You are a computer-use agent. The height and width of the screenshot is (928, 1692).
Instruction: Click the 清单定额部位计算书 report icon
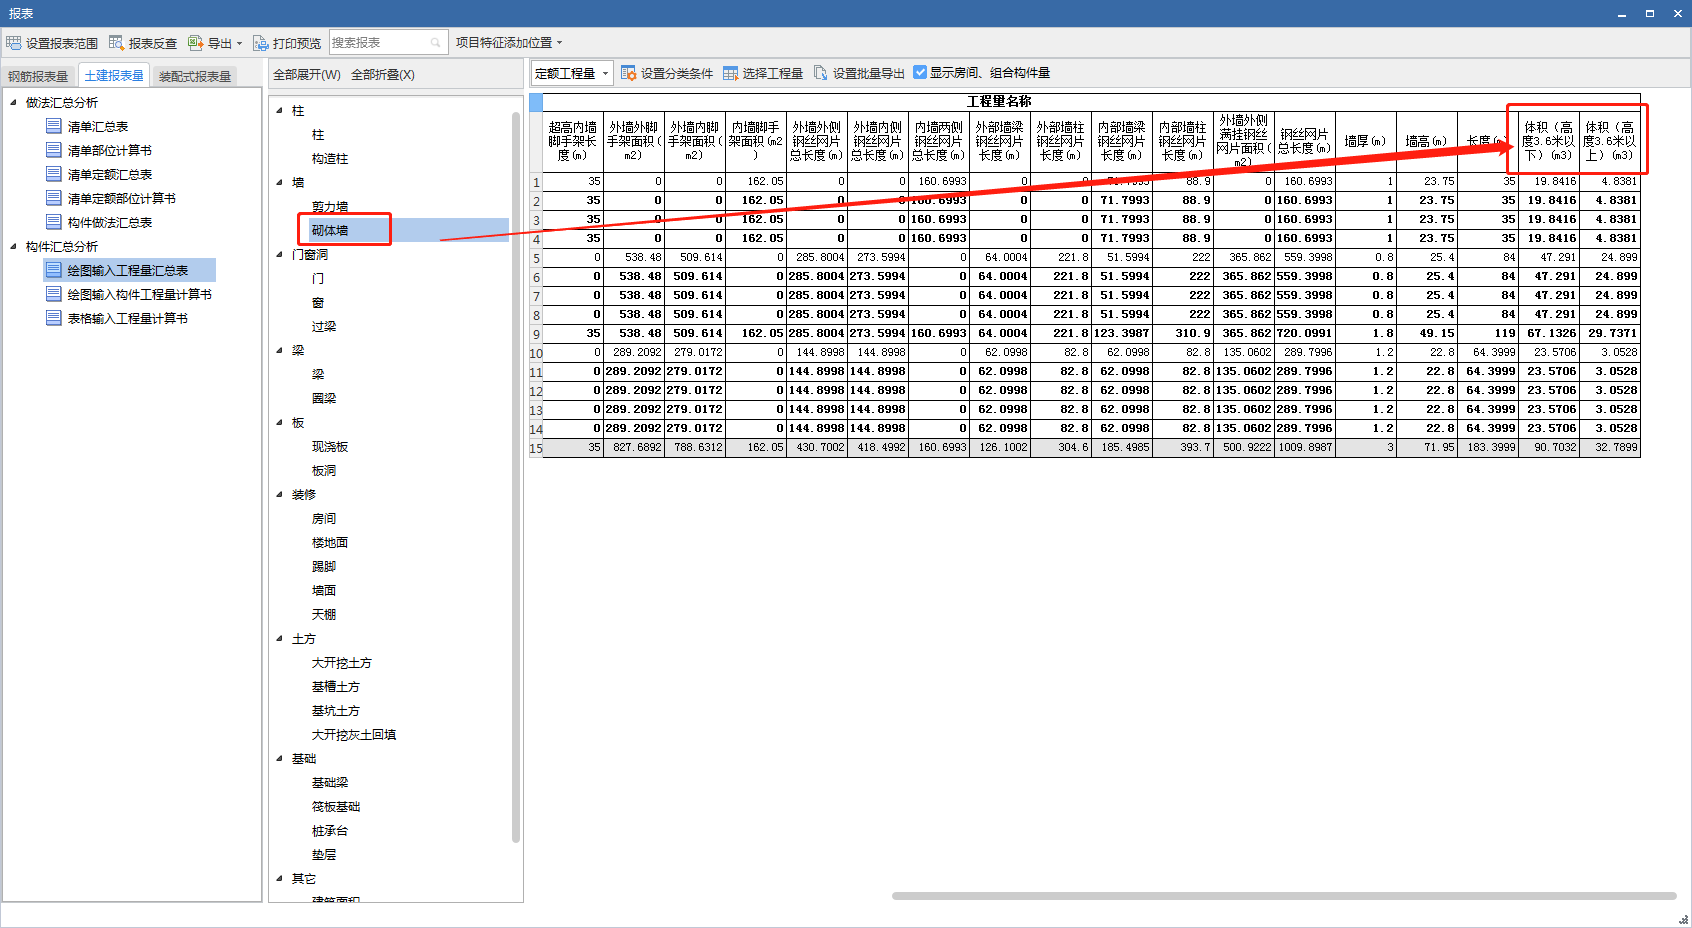click(x=54, y=198)
